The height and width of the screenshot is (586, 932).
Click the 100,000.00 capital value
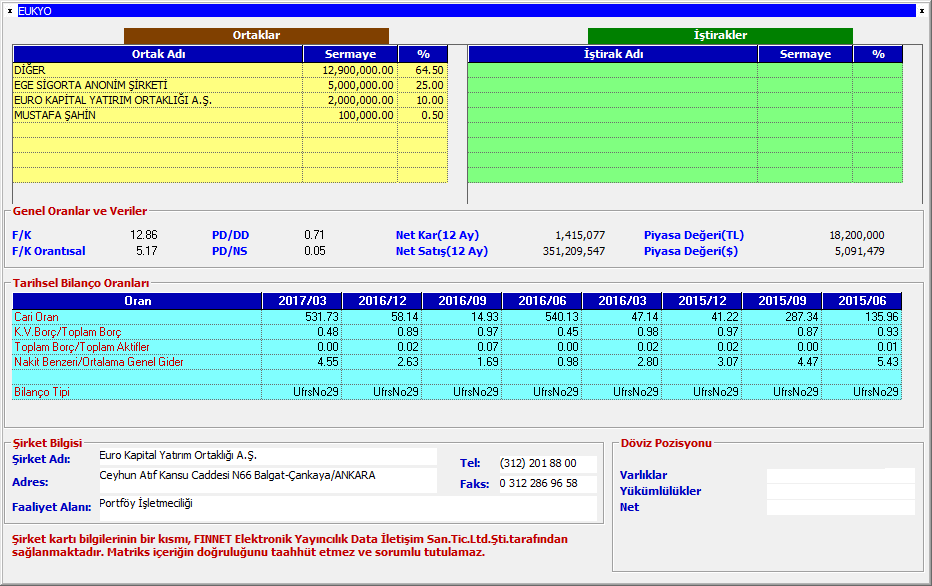click(x=366, y=115)
